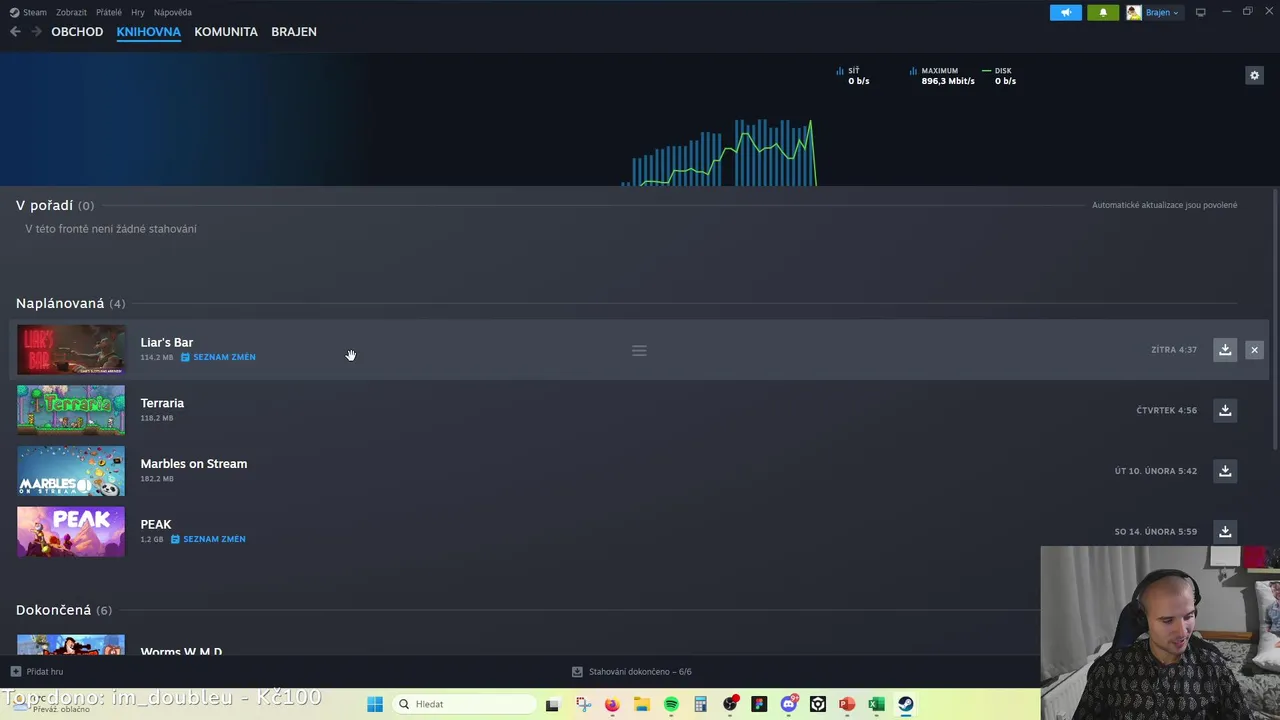This screenshot has width=1280, height=720.
Task: Click Přidat hru add game button
Action: coord(37,671)
